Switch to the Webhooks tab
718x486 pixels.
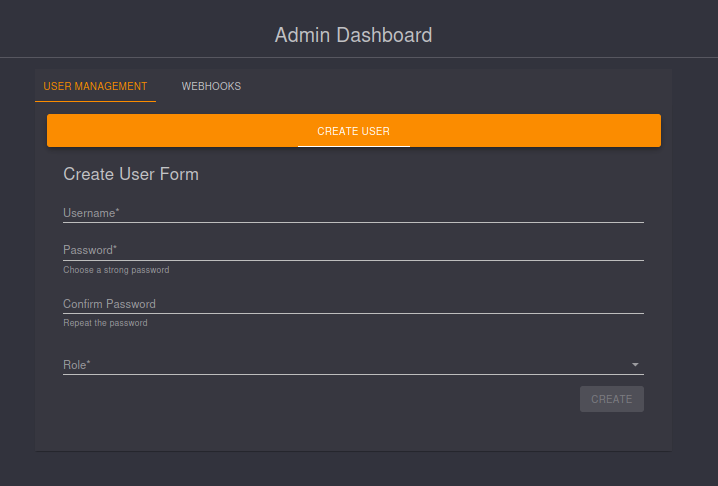click(211, 87)
